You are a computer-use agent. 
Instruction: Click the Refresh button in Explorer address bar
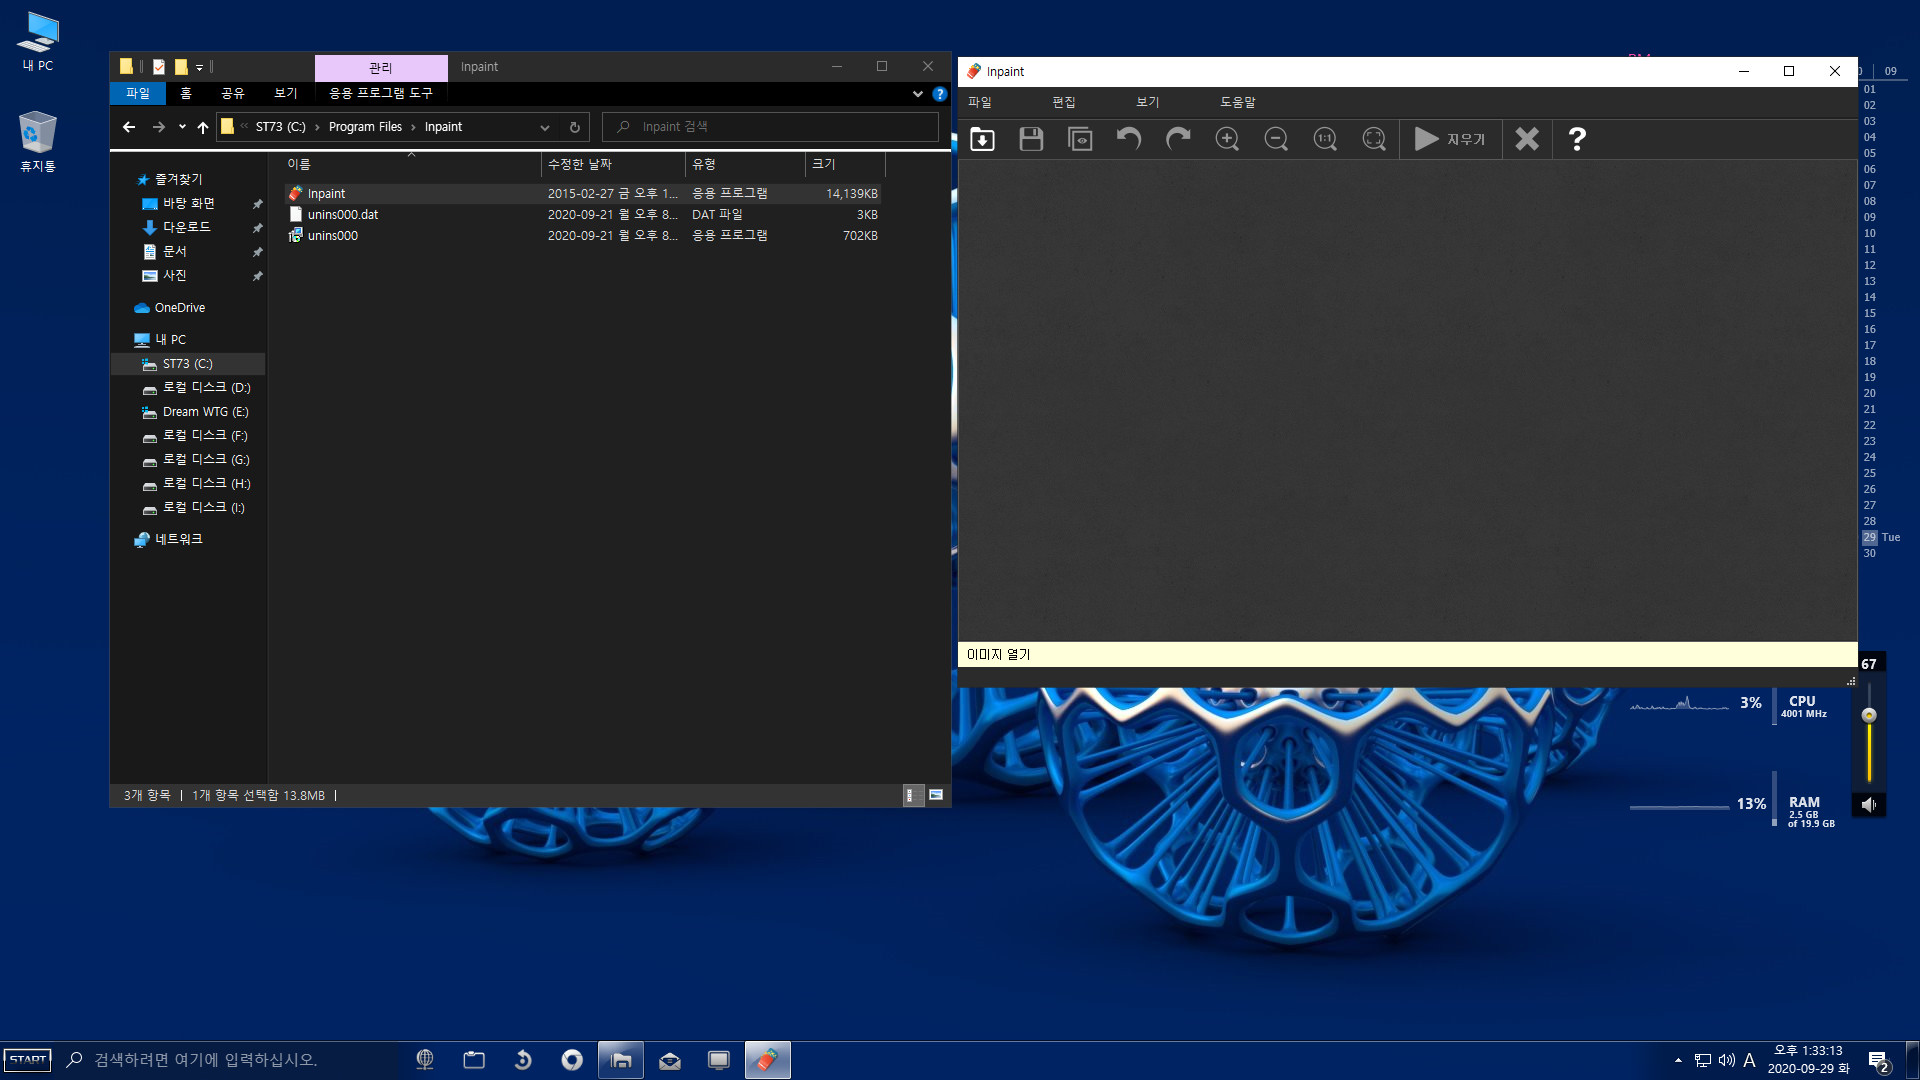574,127
